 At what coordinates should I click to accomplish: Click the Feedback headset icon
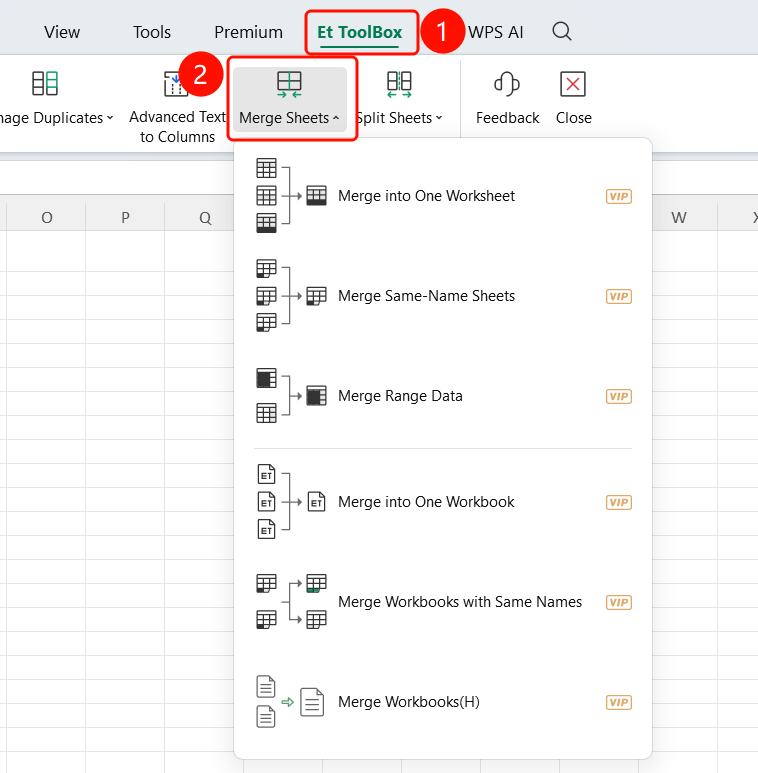507,84
